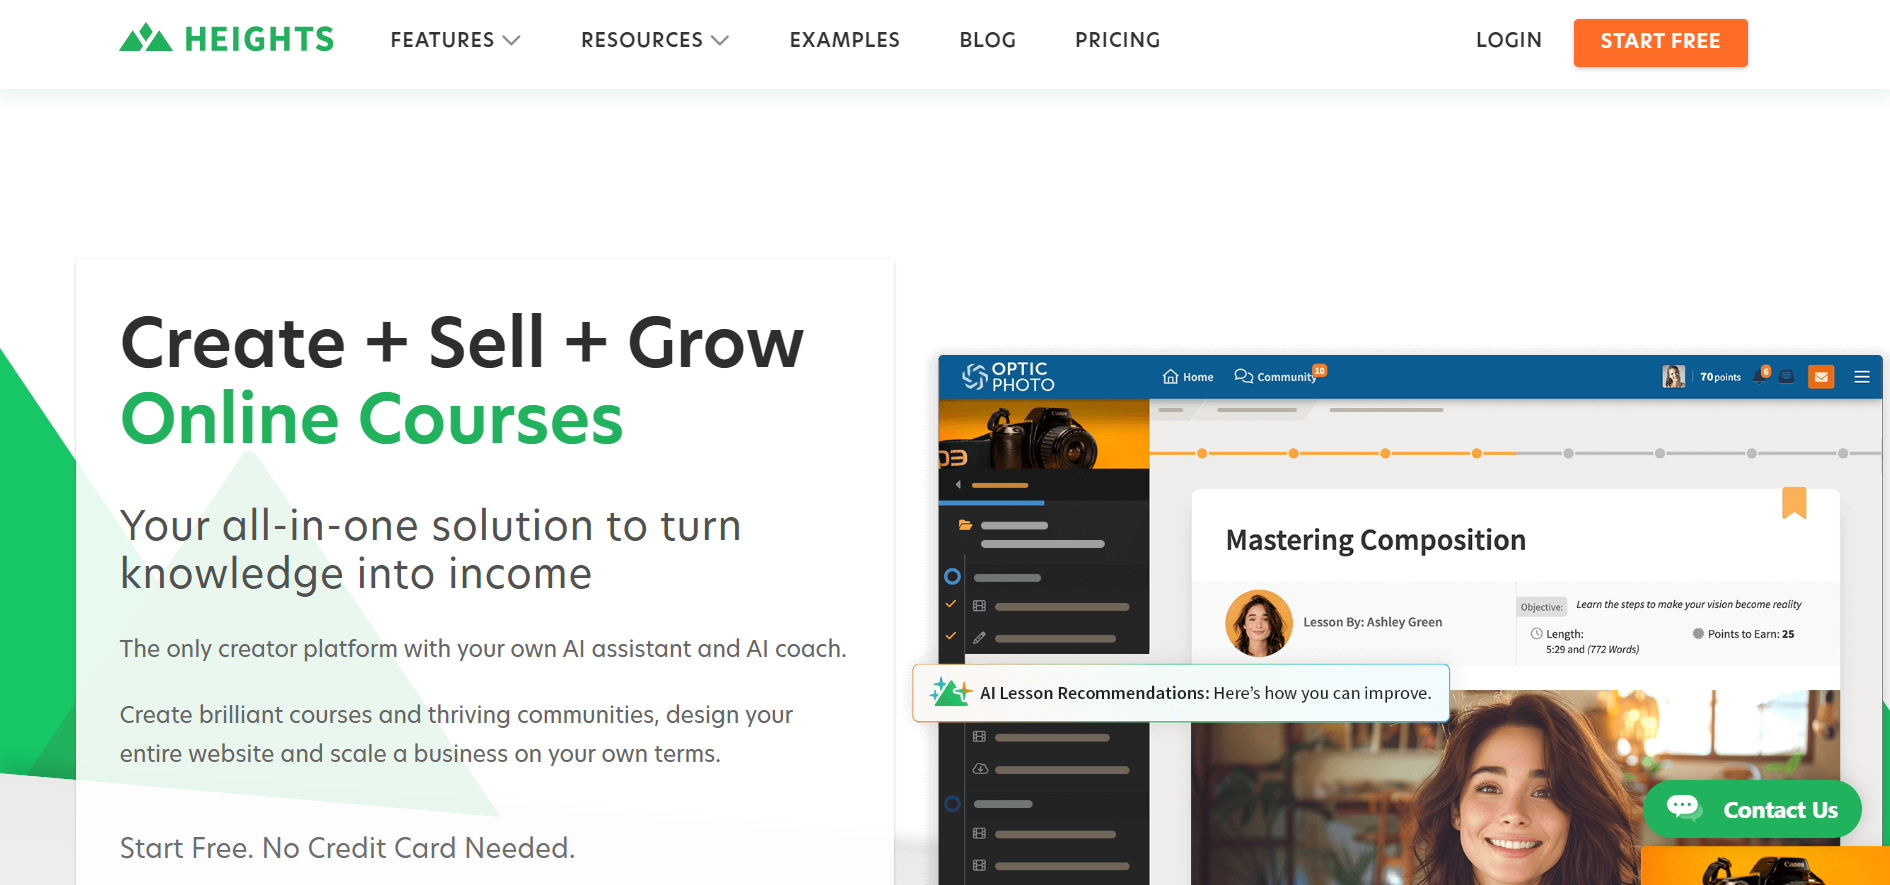
Task: Click the Optic Photo logo icon
Action: (974, 377)
